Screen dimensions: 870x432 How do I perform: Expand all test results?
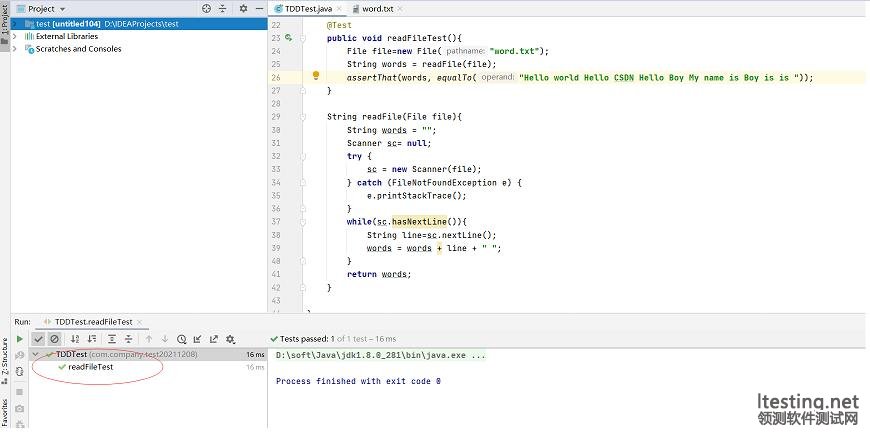point(112,339)
